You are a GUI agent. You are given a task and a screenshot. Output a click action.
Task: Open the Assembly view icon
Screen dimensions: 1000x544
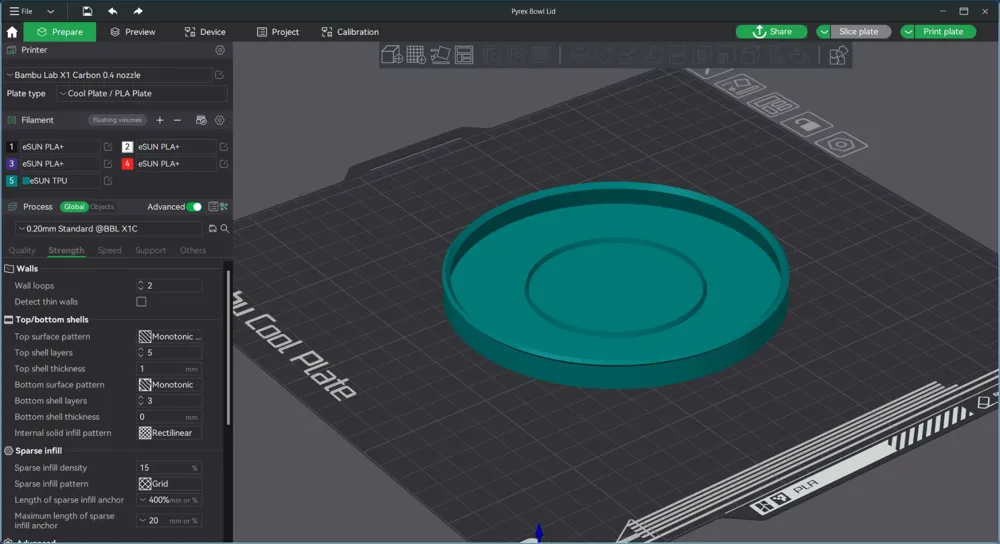pos(838,55)
